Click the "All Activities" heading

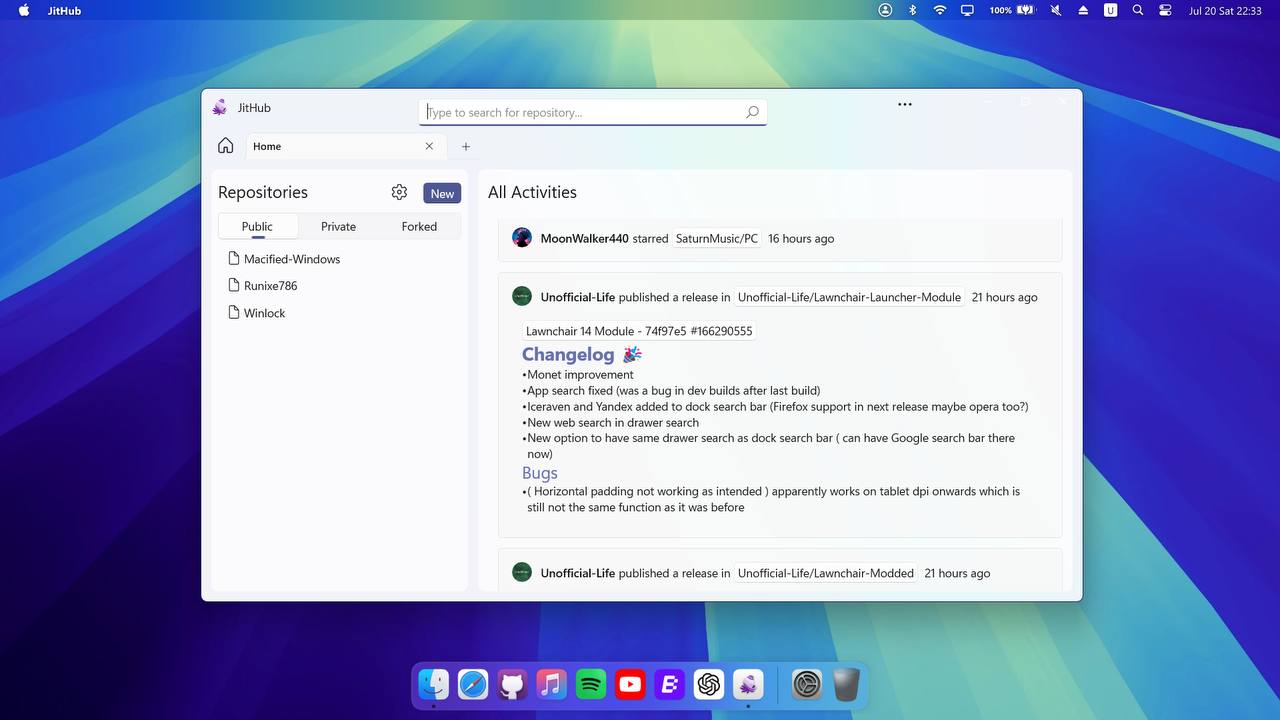tap(532, 192)
